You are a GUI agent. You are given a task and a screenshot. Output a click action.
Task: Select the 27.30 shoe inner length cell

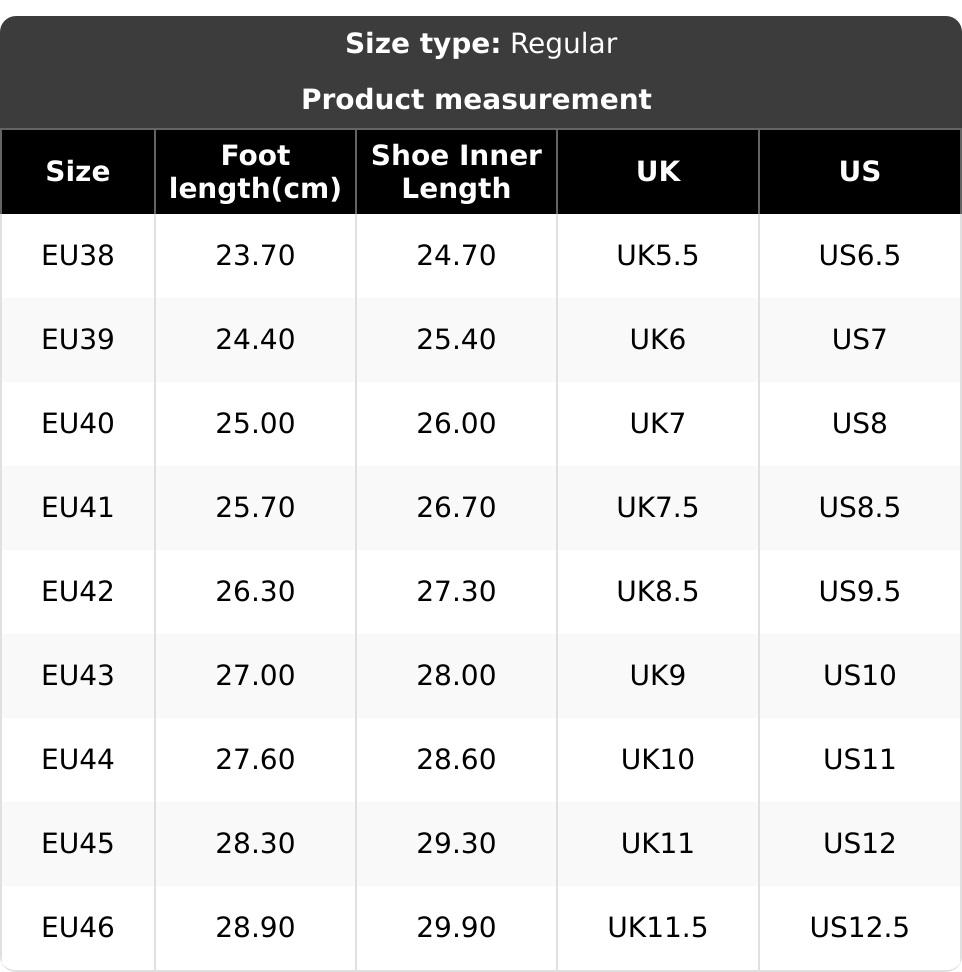pyautogui.click(x=456, y=592)
